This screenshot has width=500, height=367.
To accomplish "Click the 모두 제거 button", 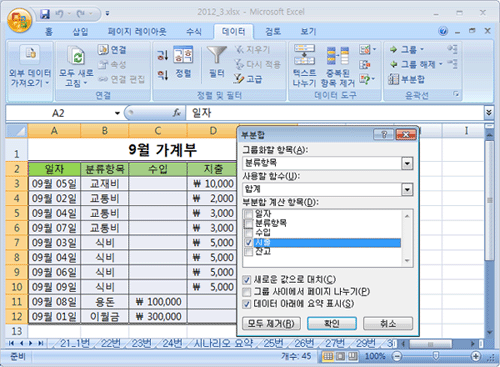I will pyautogui.click(x=271, y=323).
